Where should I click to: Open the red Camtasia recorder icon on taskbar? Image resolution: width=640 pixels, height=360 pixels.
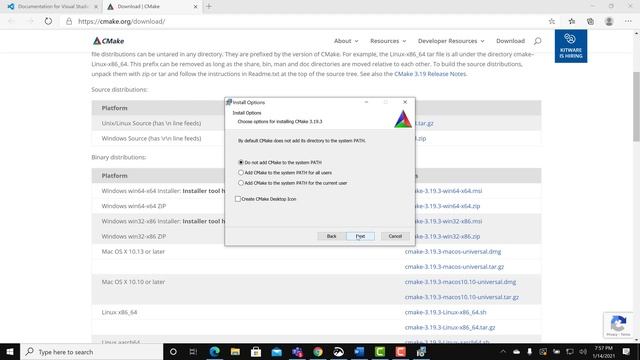tap(400, 351)
